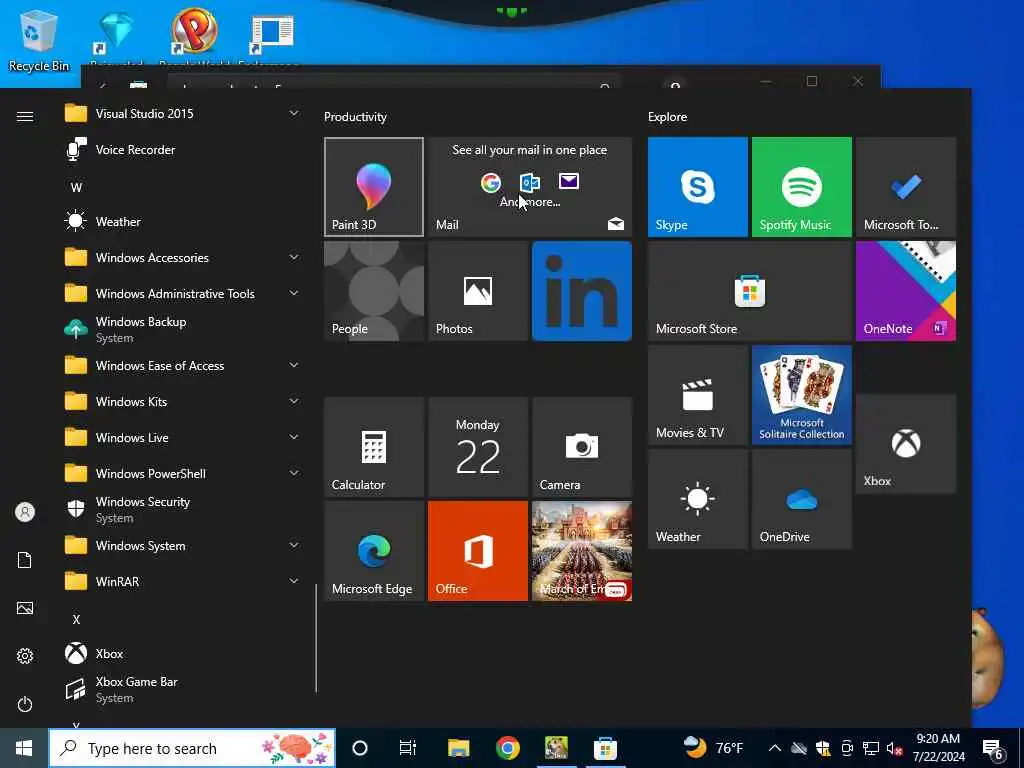The image size is (1024, 768).
Task: Launch the OneNote tile
Action: click(906, 291)
